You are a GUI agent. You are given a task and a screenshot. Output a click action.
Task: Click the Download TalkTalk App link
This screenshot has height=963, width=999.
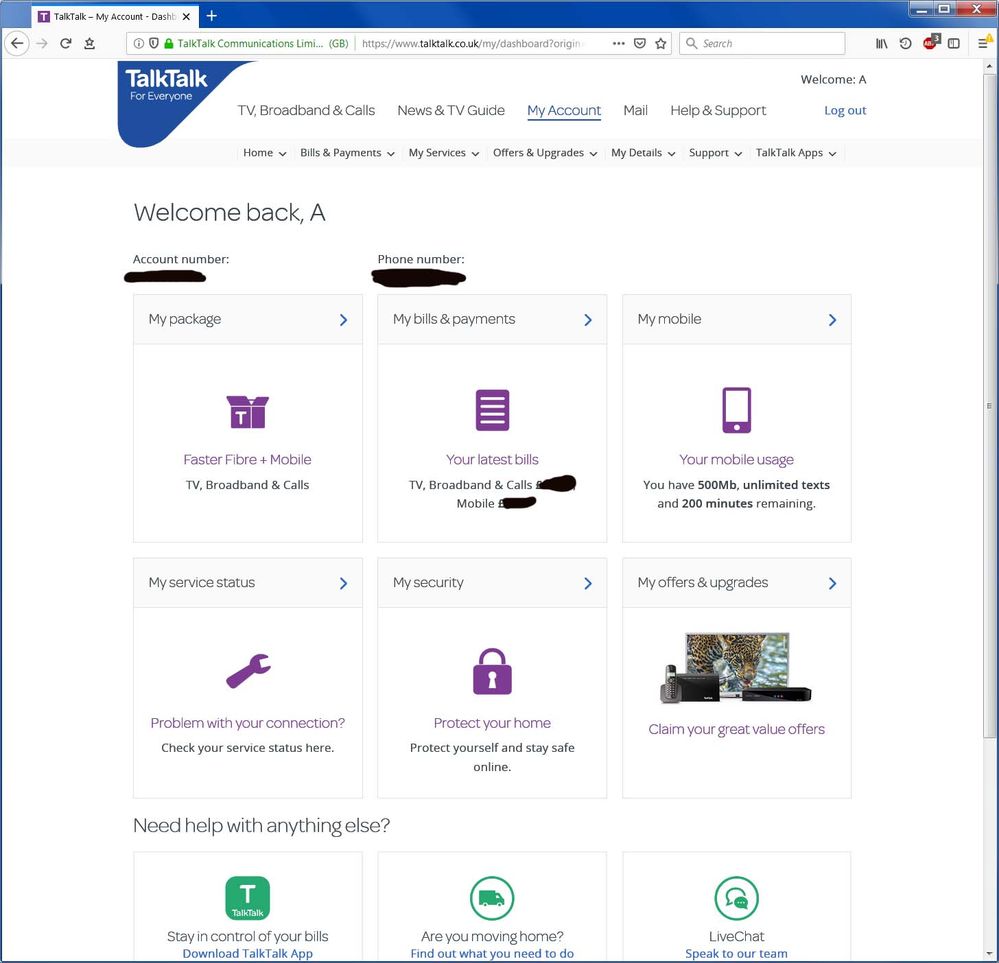point(248,953)
